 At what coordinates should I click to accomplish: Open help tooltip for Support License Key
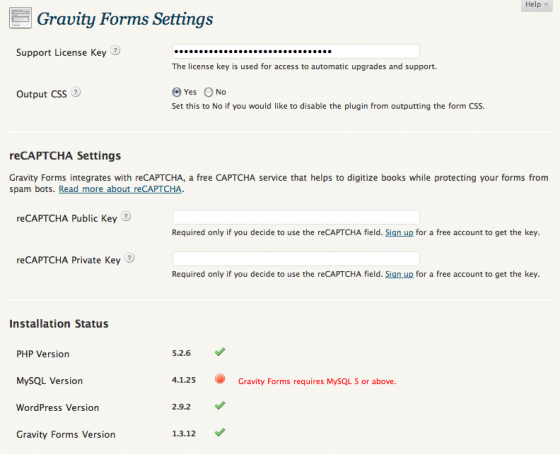[115, 51]
